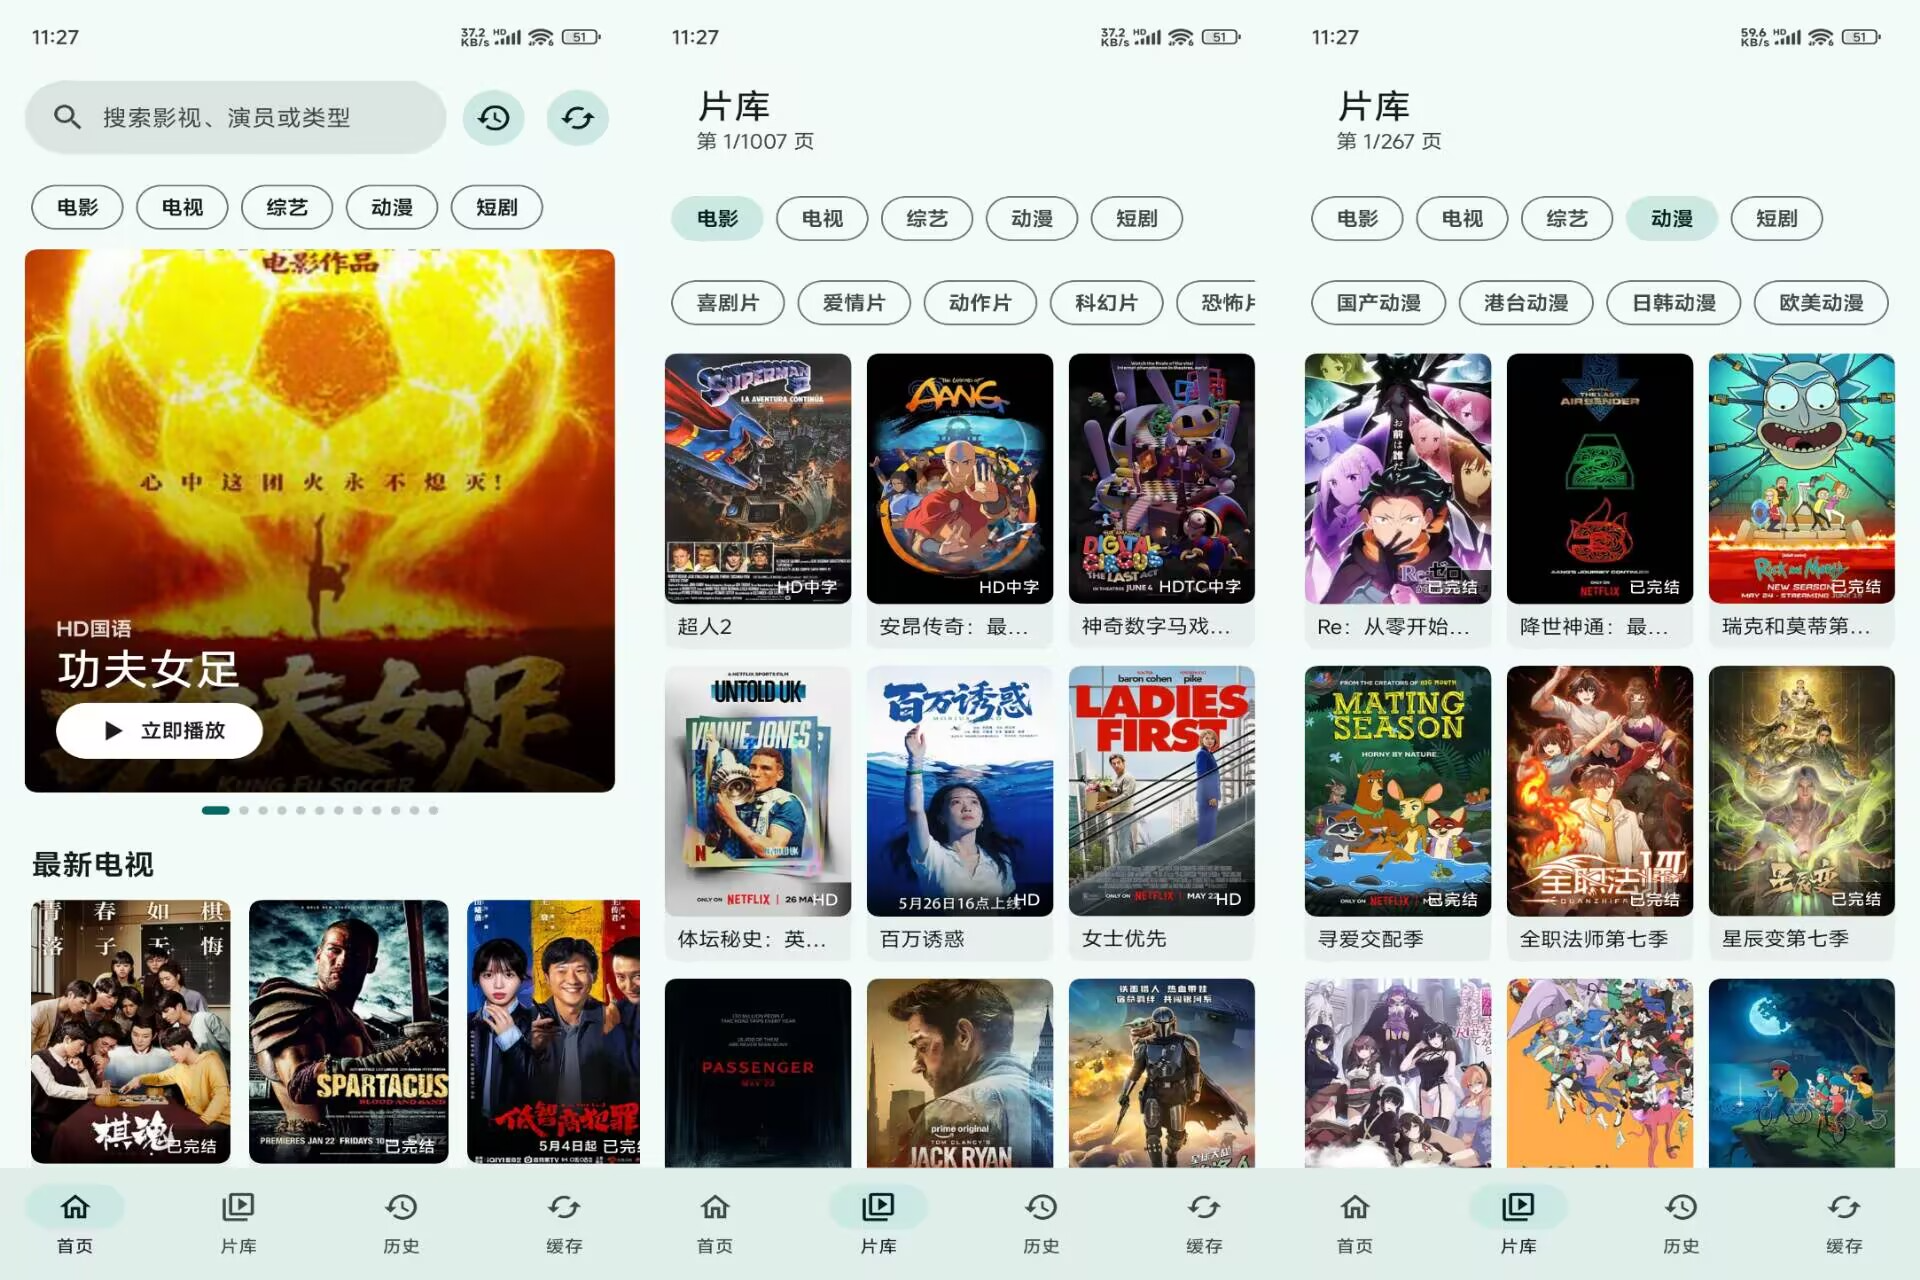Viewport: 1920px width, 1280px height.
Task: Go to 首页 home icon in middle screen
Action: tap(715, 1207)
